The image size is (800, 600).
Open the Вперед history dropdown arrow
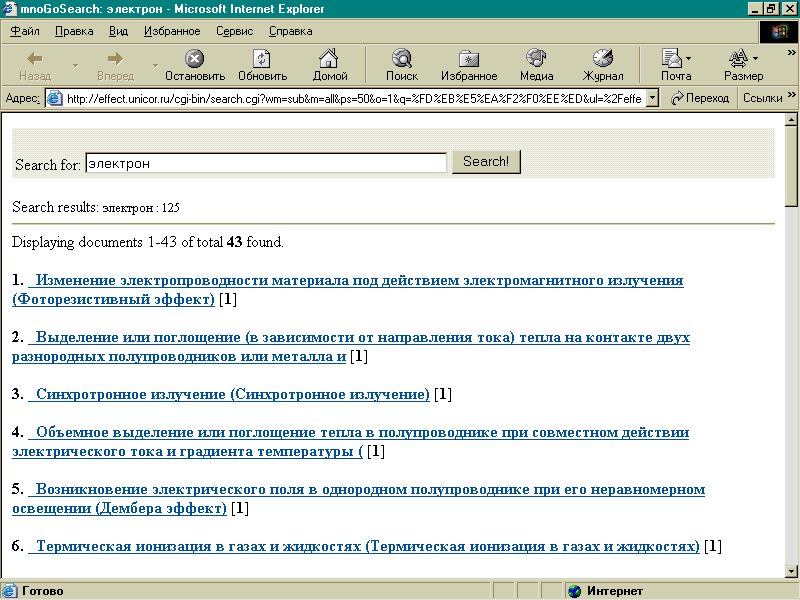155,65
